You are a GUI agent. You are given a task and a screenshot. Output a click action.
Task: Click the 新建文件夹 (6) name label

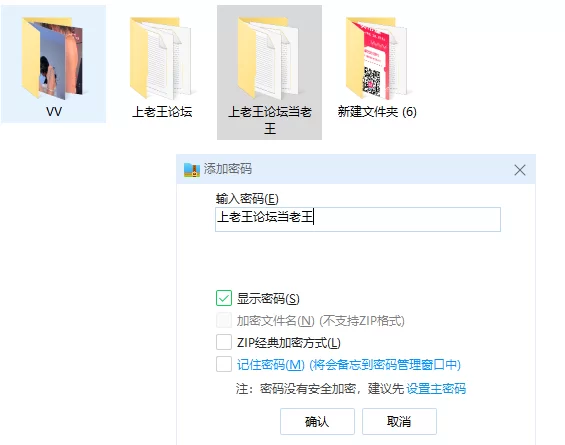[377, 112]
